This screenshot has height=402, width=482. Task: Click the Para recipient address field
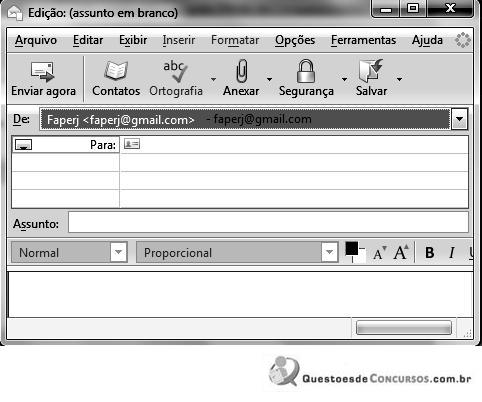(x=294, y=145)
